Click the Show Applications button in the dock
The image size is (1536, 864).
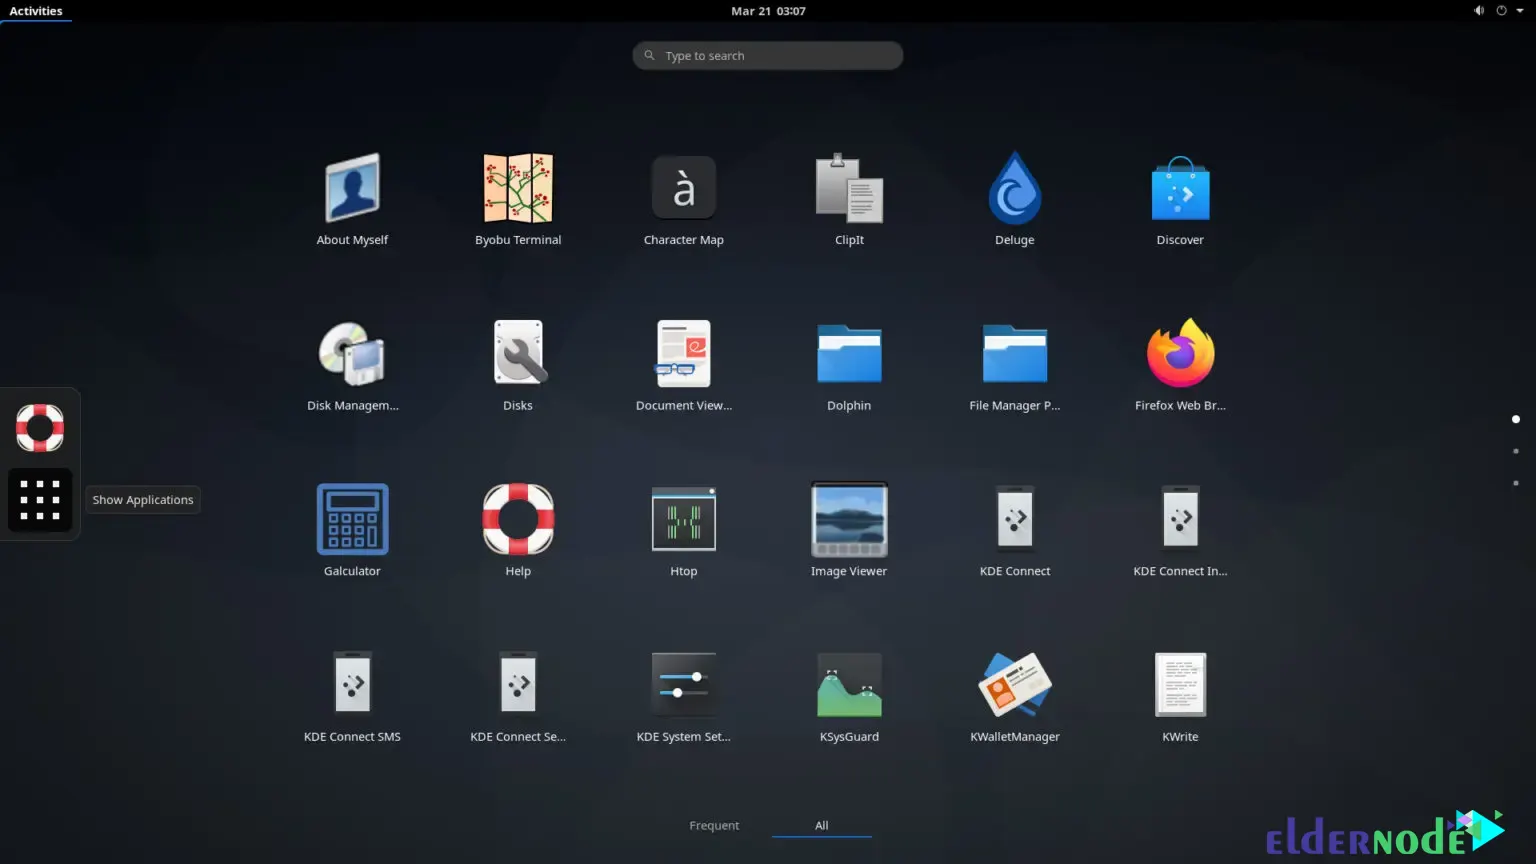pyautogui.click(x=39, y=500)
